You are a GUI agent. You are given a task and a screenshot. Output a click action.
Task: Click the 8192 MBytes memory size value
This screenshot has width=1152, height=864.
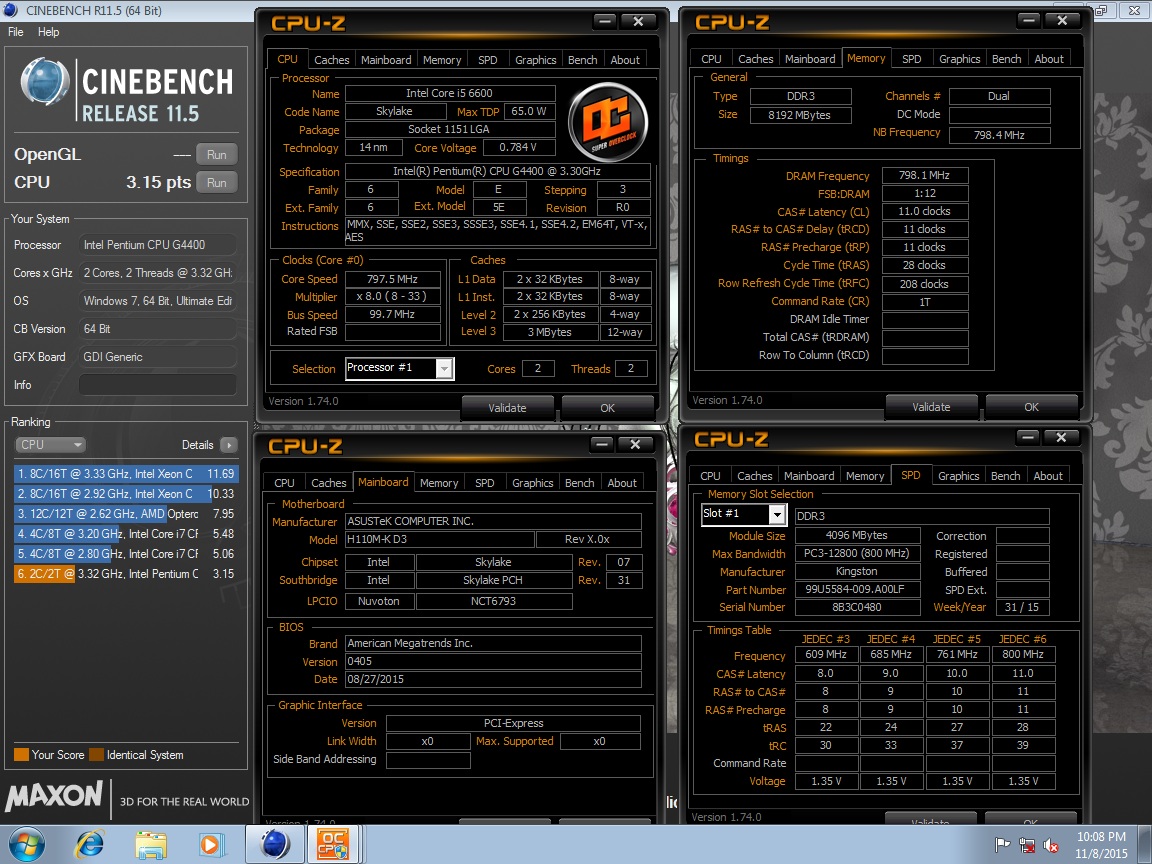click(799, 115)
